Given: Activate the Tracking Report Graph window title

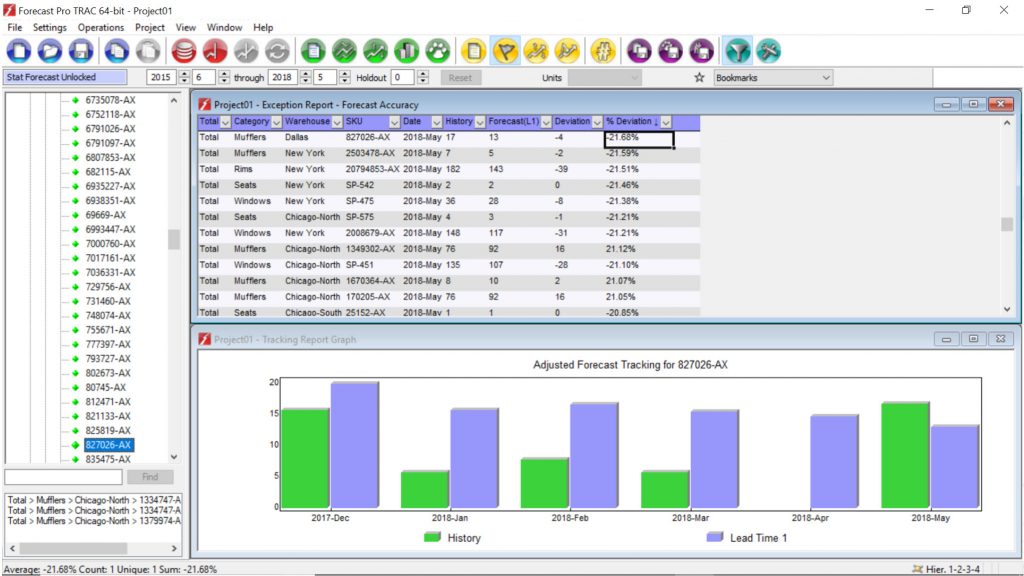Looking at the screenshot, I should click(285, 340).
